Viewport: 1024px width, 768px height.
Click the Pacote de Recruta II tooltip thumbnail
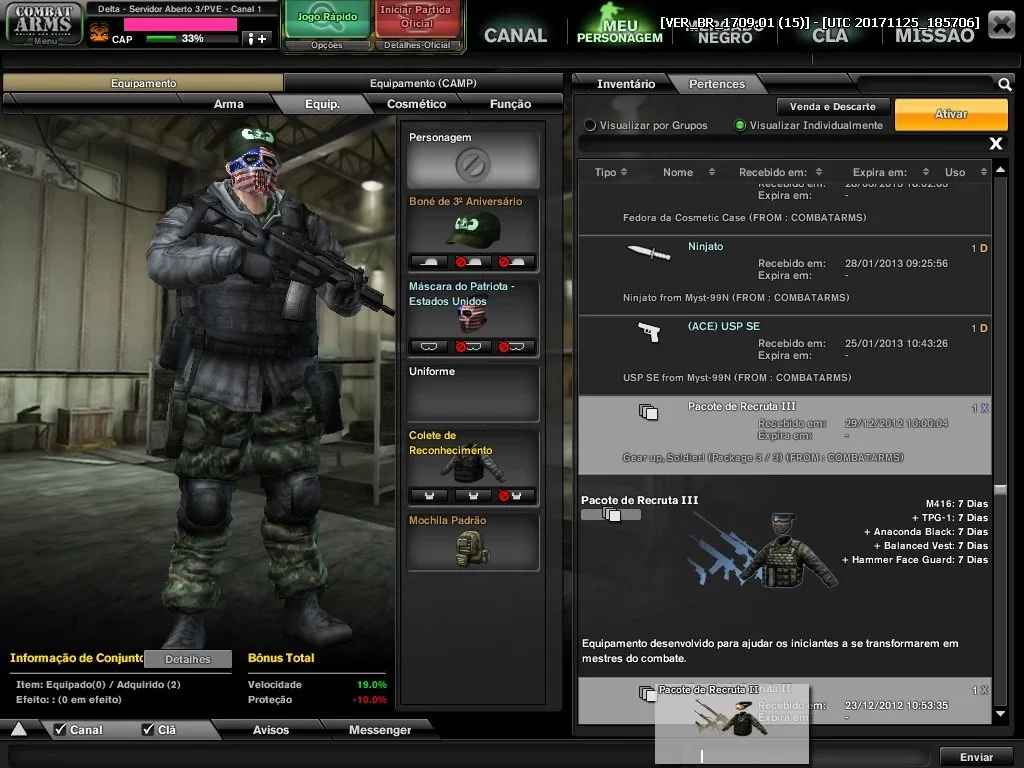731,717
